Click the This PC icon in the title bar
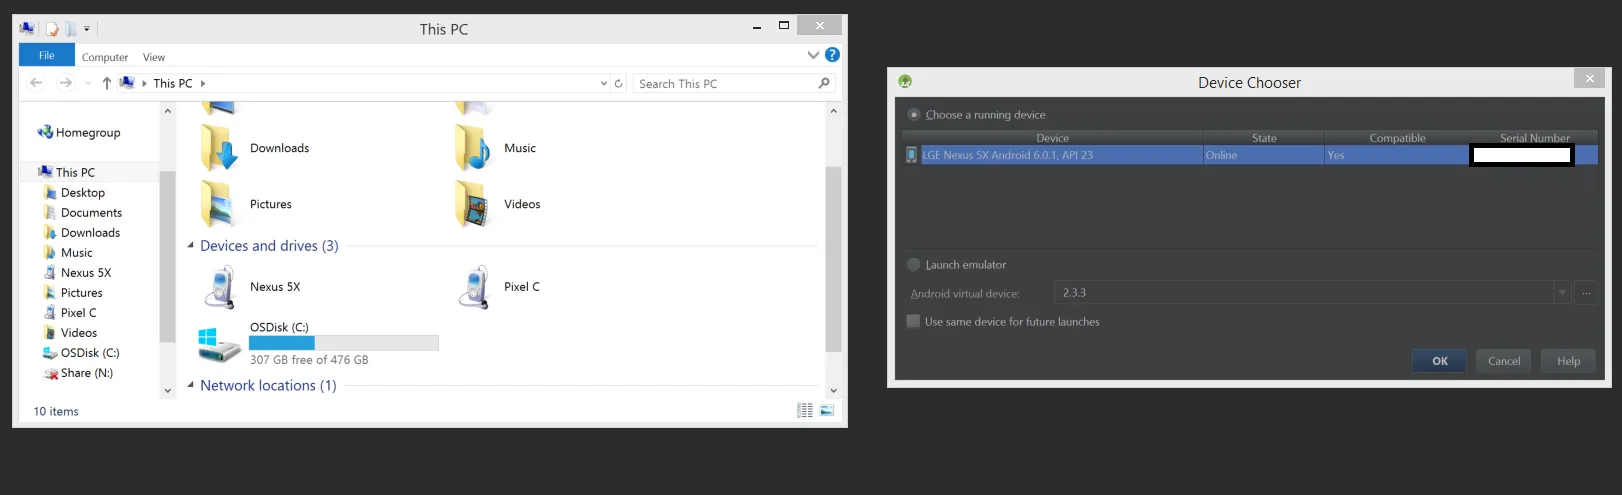This screenshot has height=495, width=1622. click(x=27, y=28)
